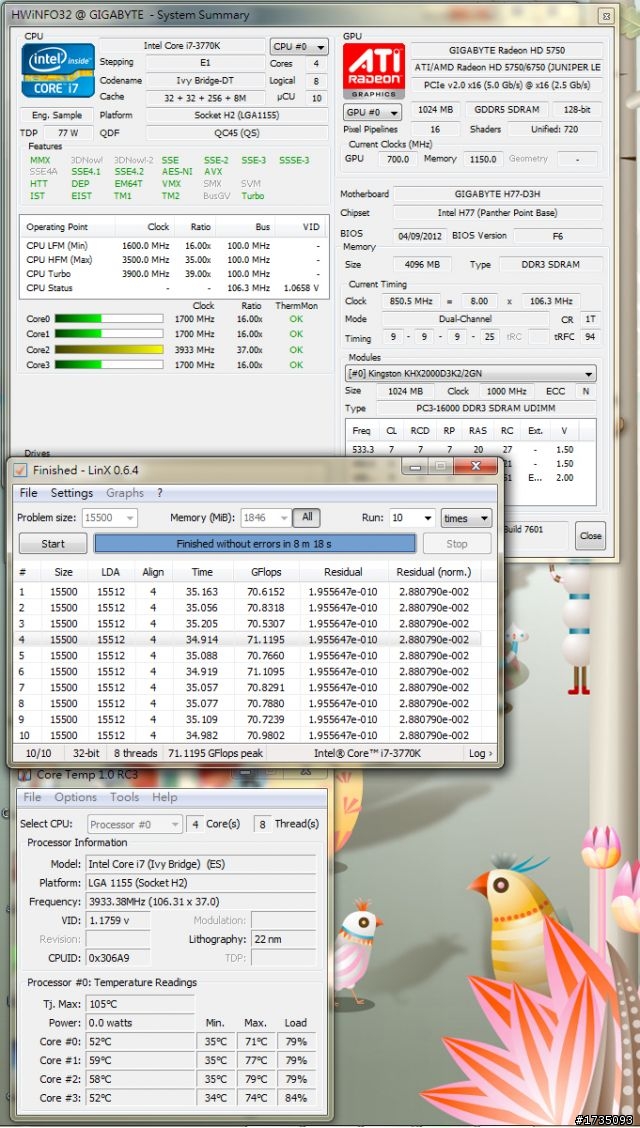Click the 71.1195 GFlops peak status entry
This screenshot has height=1128, width=640.
pyautogui.click(x=216, y=753)
